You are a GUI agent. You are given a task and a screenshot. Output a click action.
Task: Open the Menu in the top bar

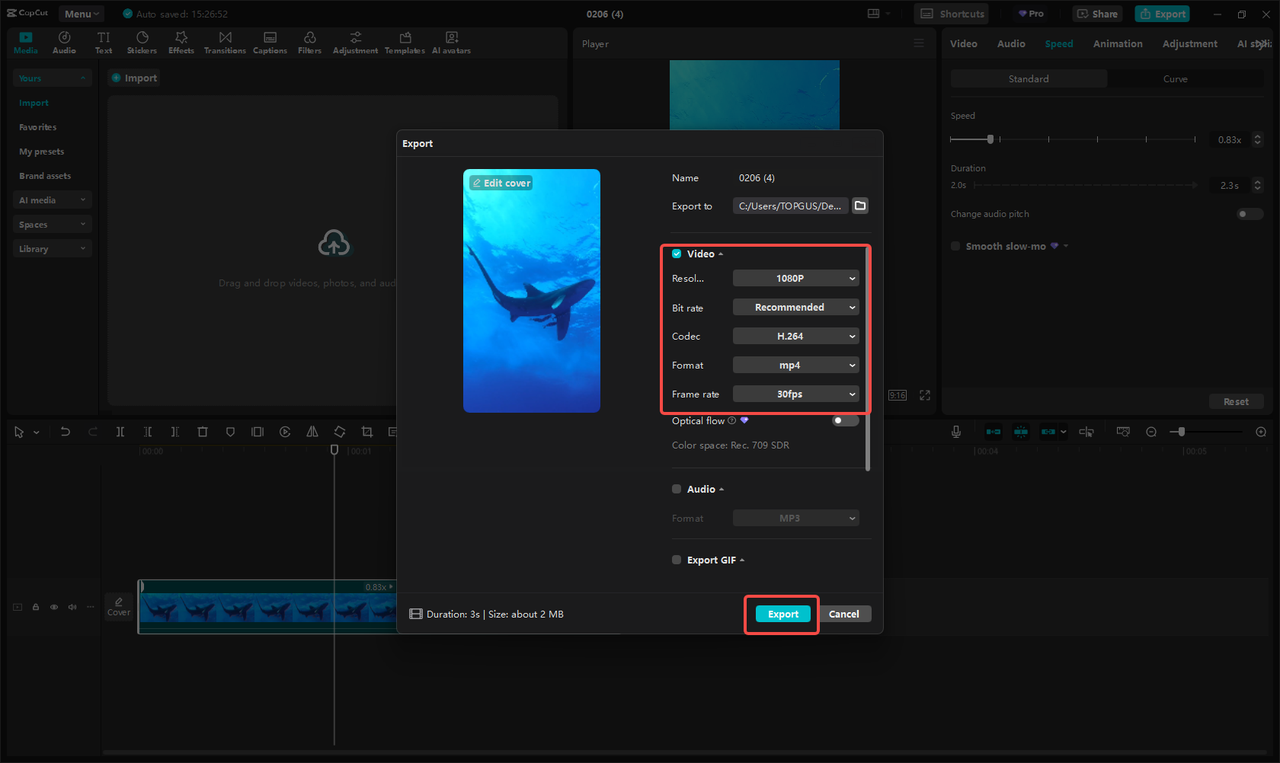point(80,13)
